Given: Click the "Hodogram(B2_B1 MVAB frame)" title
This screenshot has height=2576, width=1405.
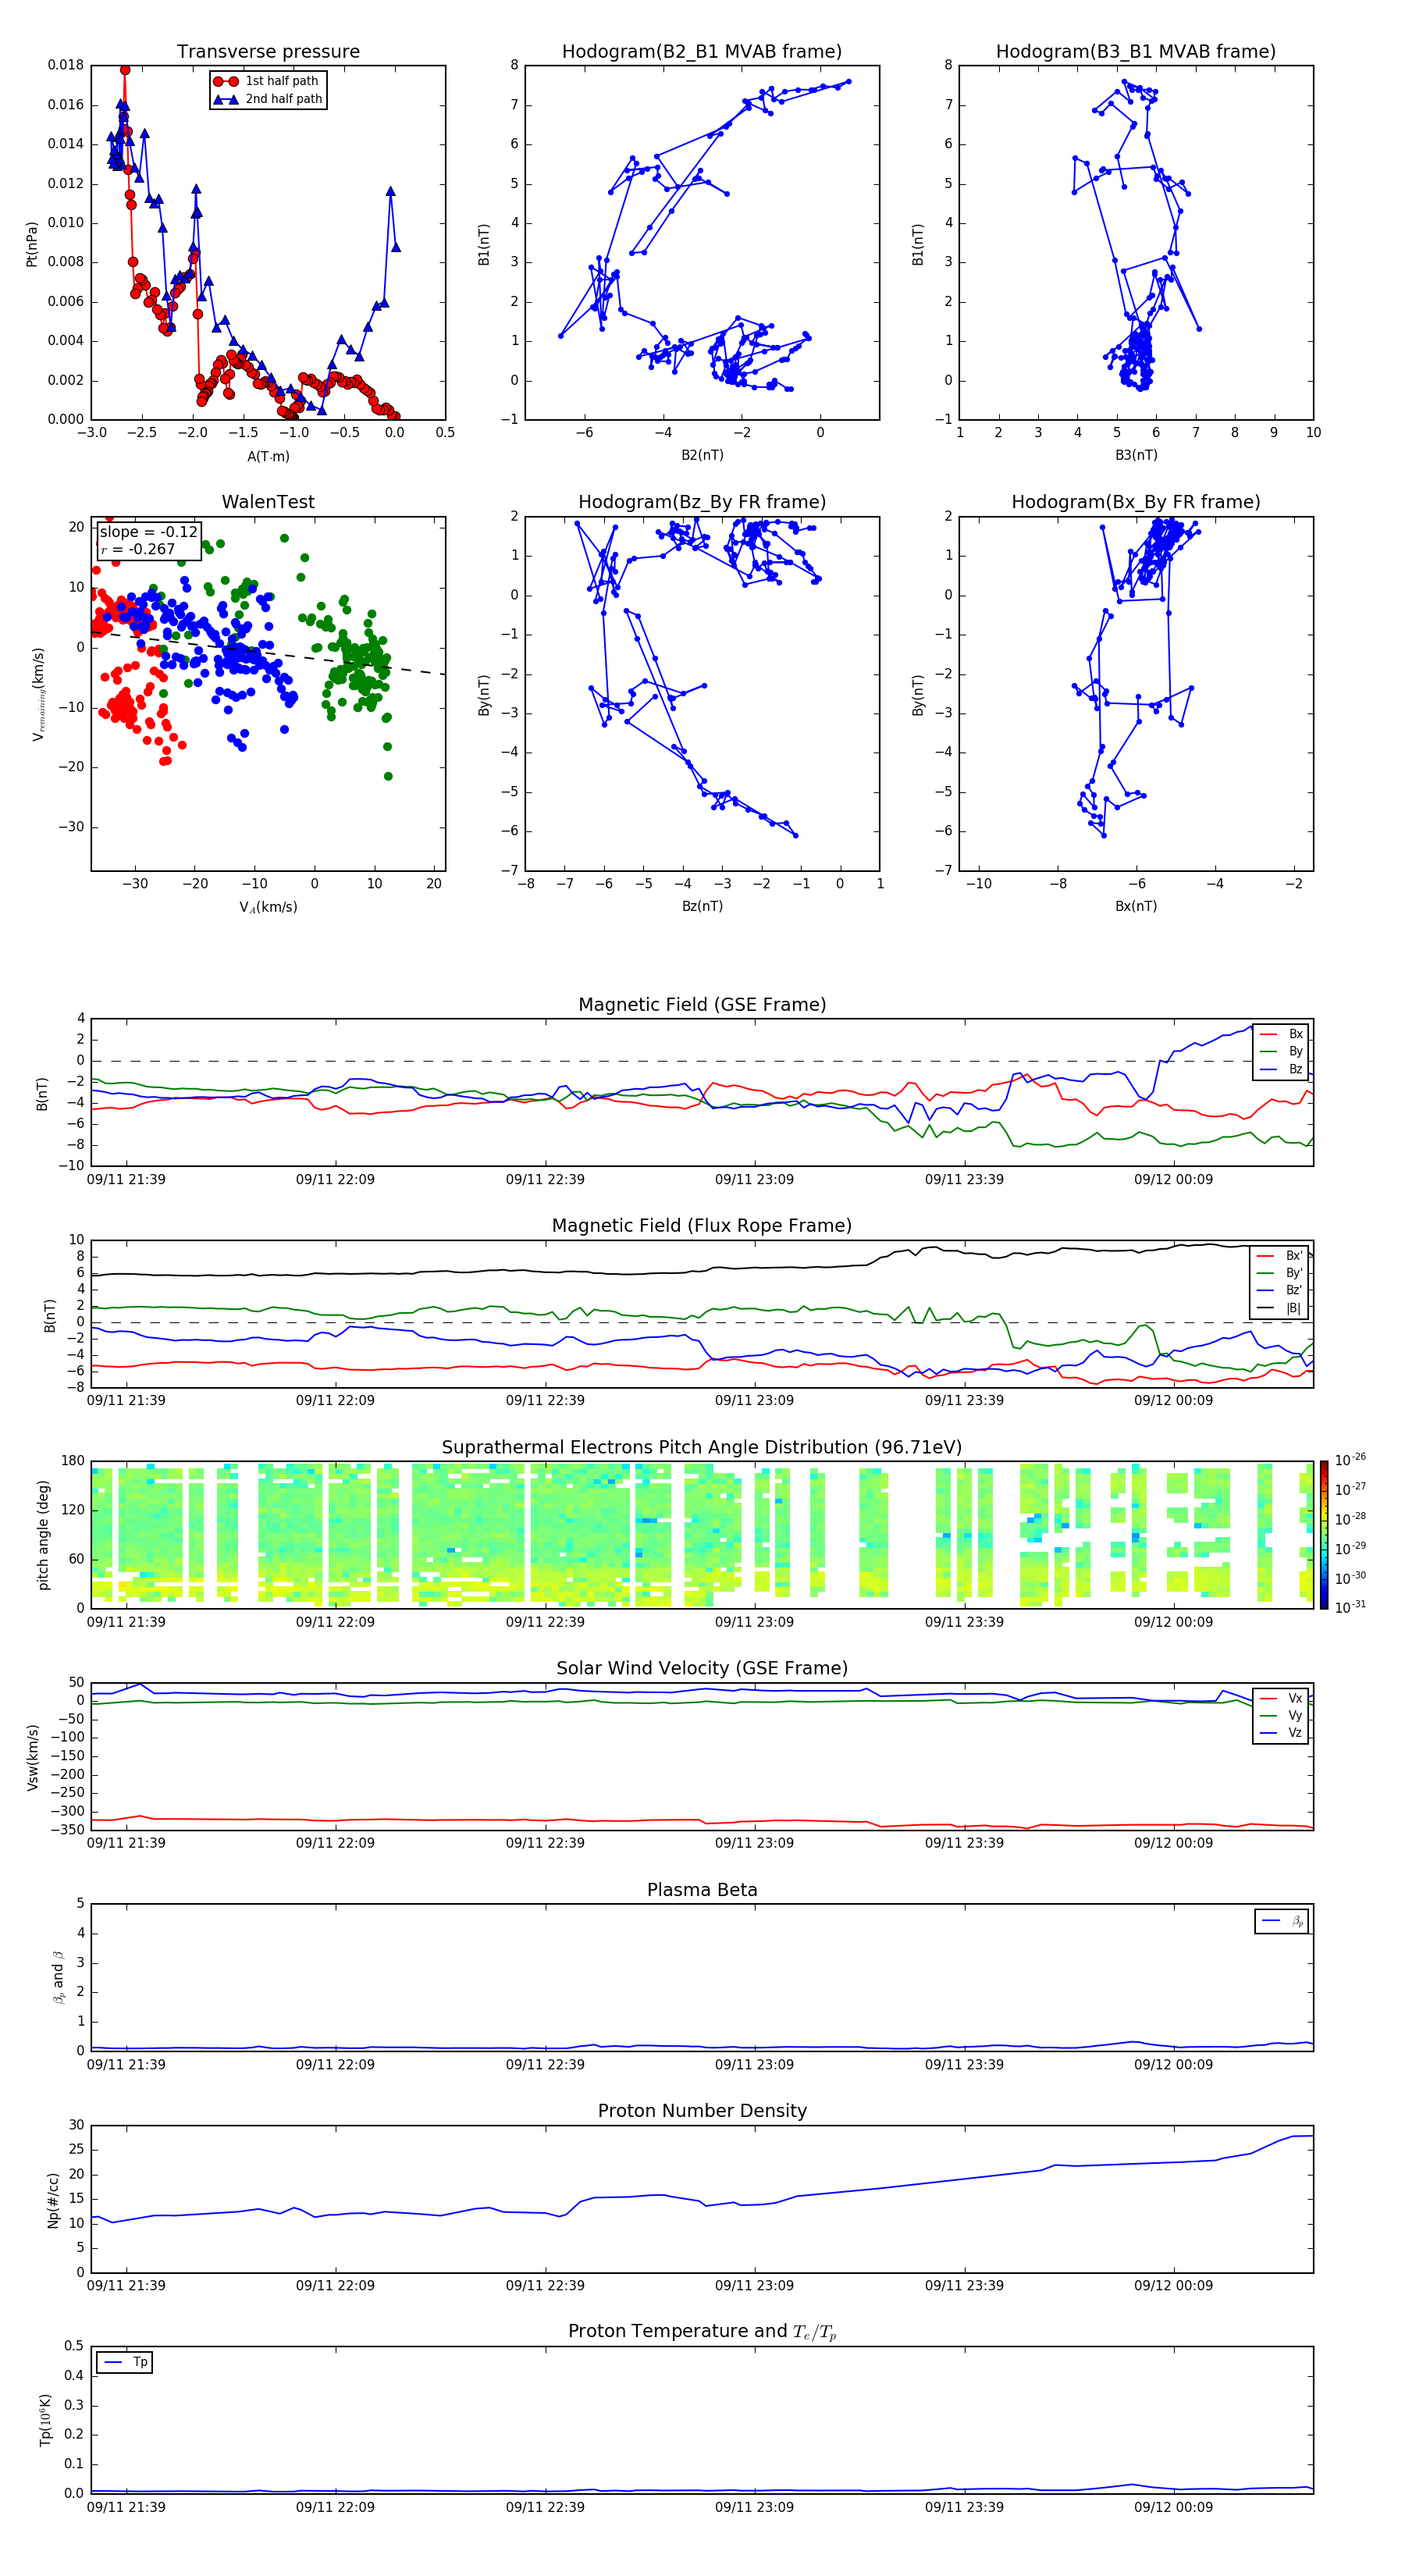Looking at the screenshot, I should [x=702, y=51].
